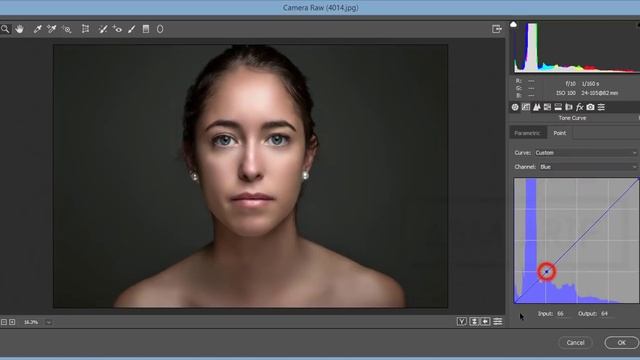Click the Cancel button
Viewport: 640px width, 360px height.
575,342
